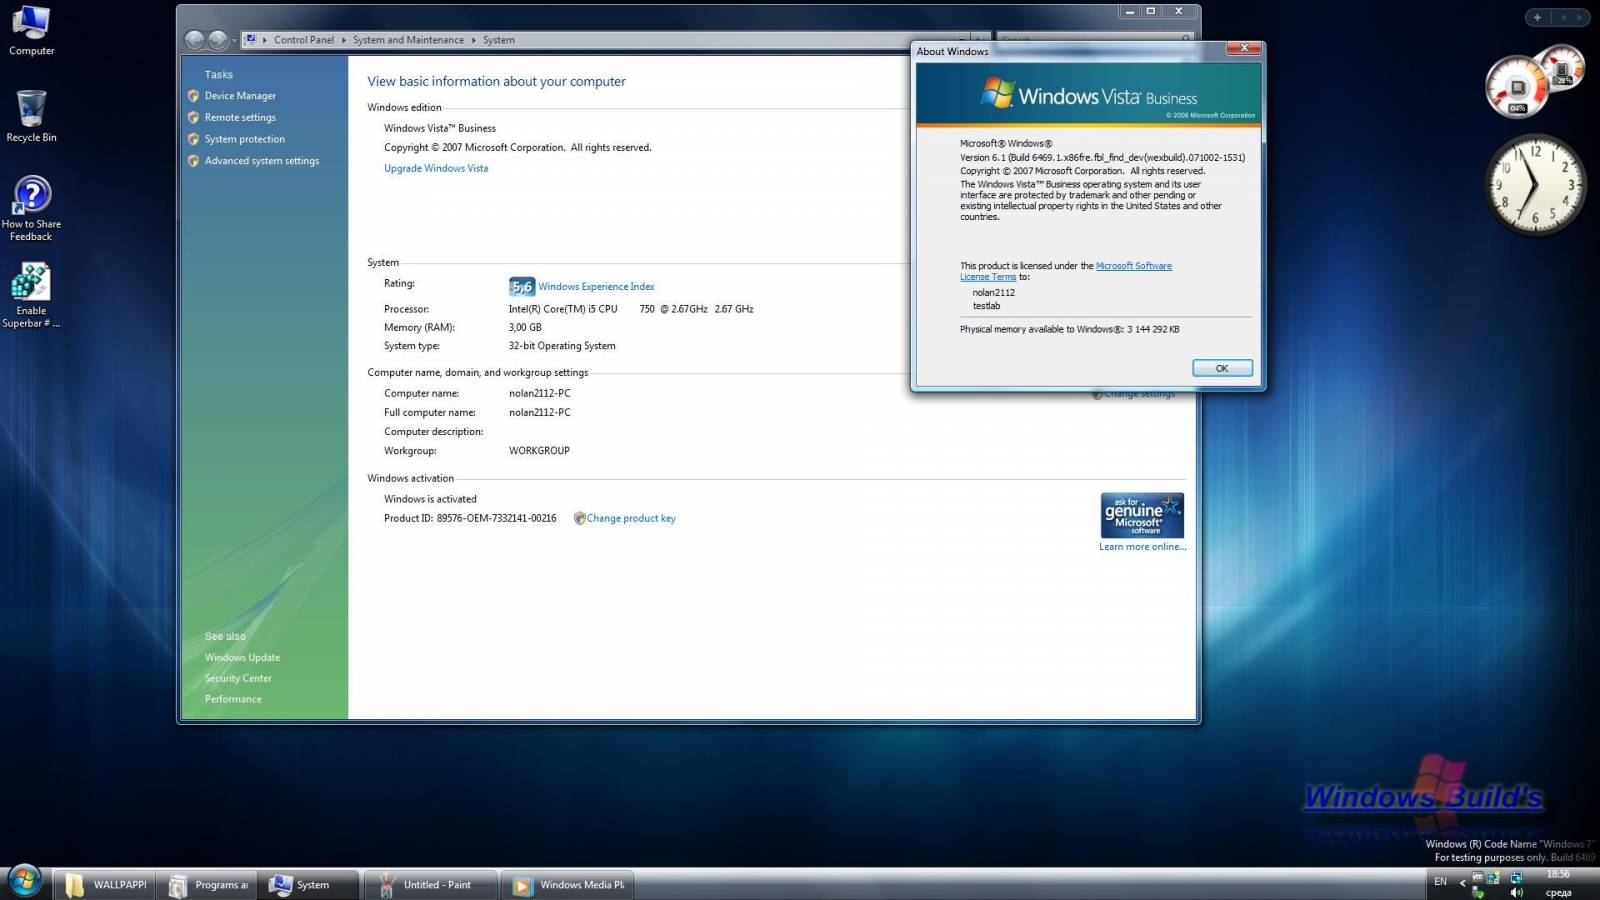Select the Recycle Bin desktop icon

click(31, 116)
